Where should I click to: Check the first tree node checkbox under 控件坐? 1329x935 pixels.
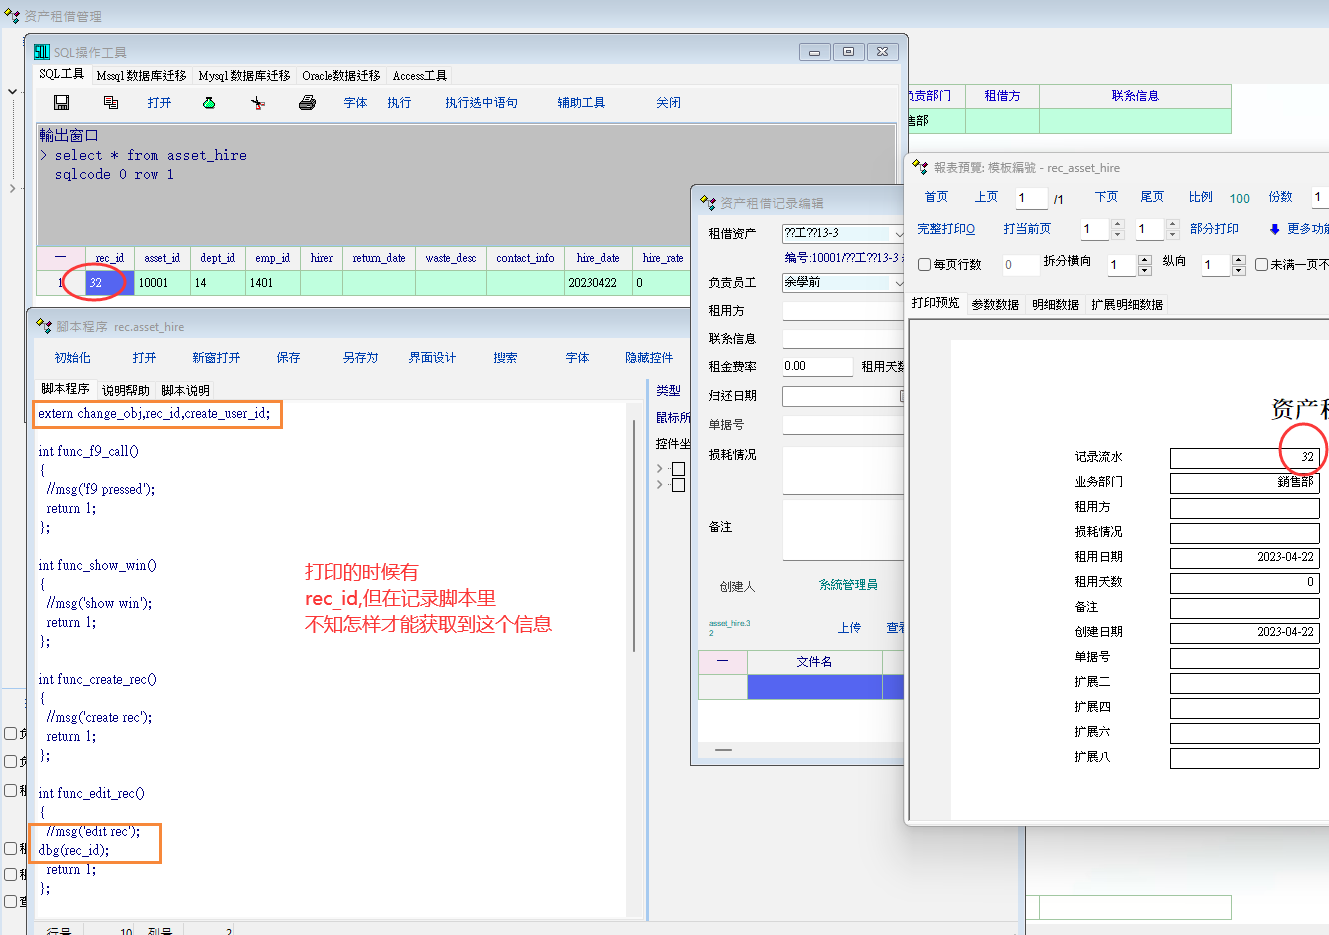pos(678,469)
